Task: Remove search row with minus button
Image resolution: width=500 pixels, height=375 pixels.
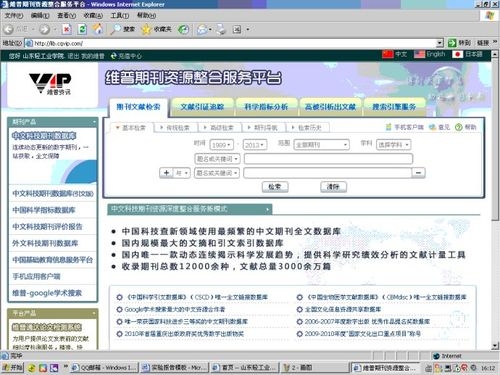Action: pyautogui.click(x=418, y=173)
